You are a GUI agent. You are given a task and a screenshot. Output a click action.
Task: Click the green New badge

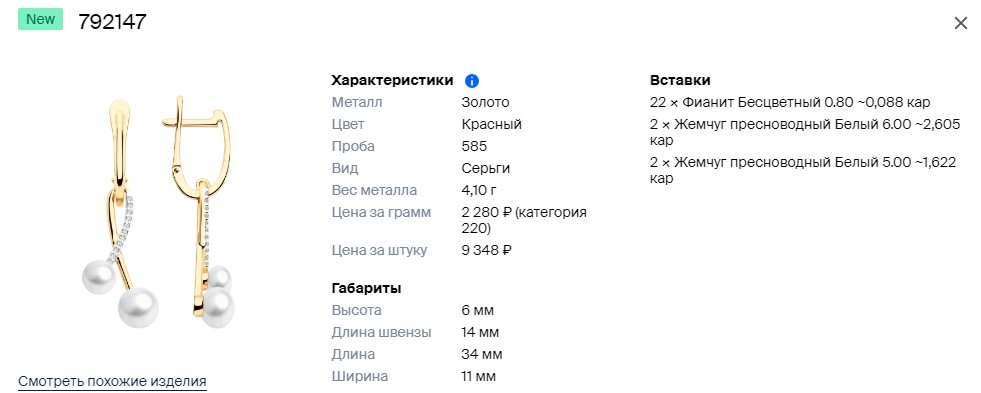tap(40, 19)
